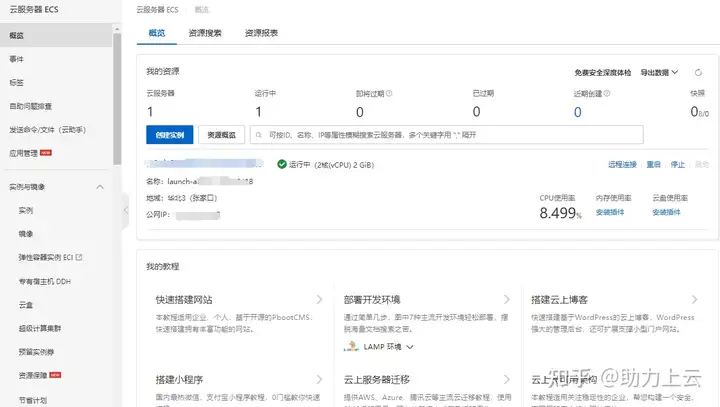
Task: Open the LAMP 环境 dropdown
Action: 388,347
